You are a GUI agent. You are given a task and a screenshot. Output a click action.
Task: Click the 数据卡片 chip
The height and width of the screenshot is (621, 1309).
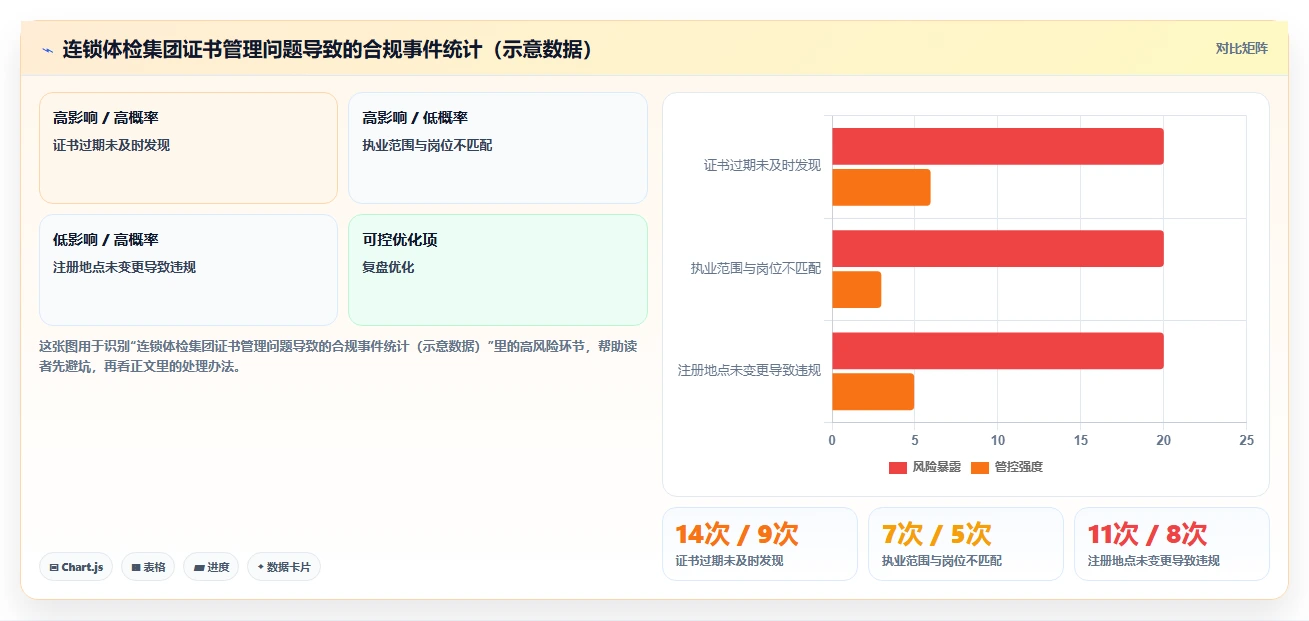284,567
